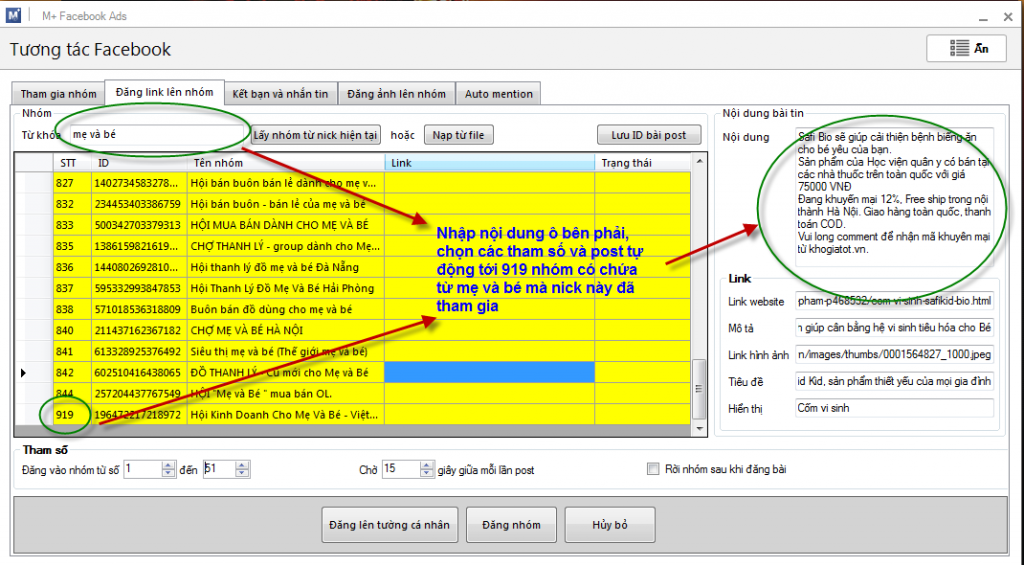Click the Tiêu đề field
1024x565 pixels.
[894, 381]
